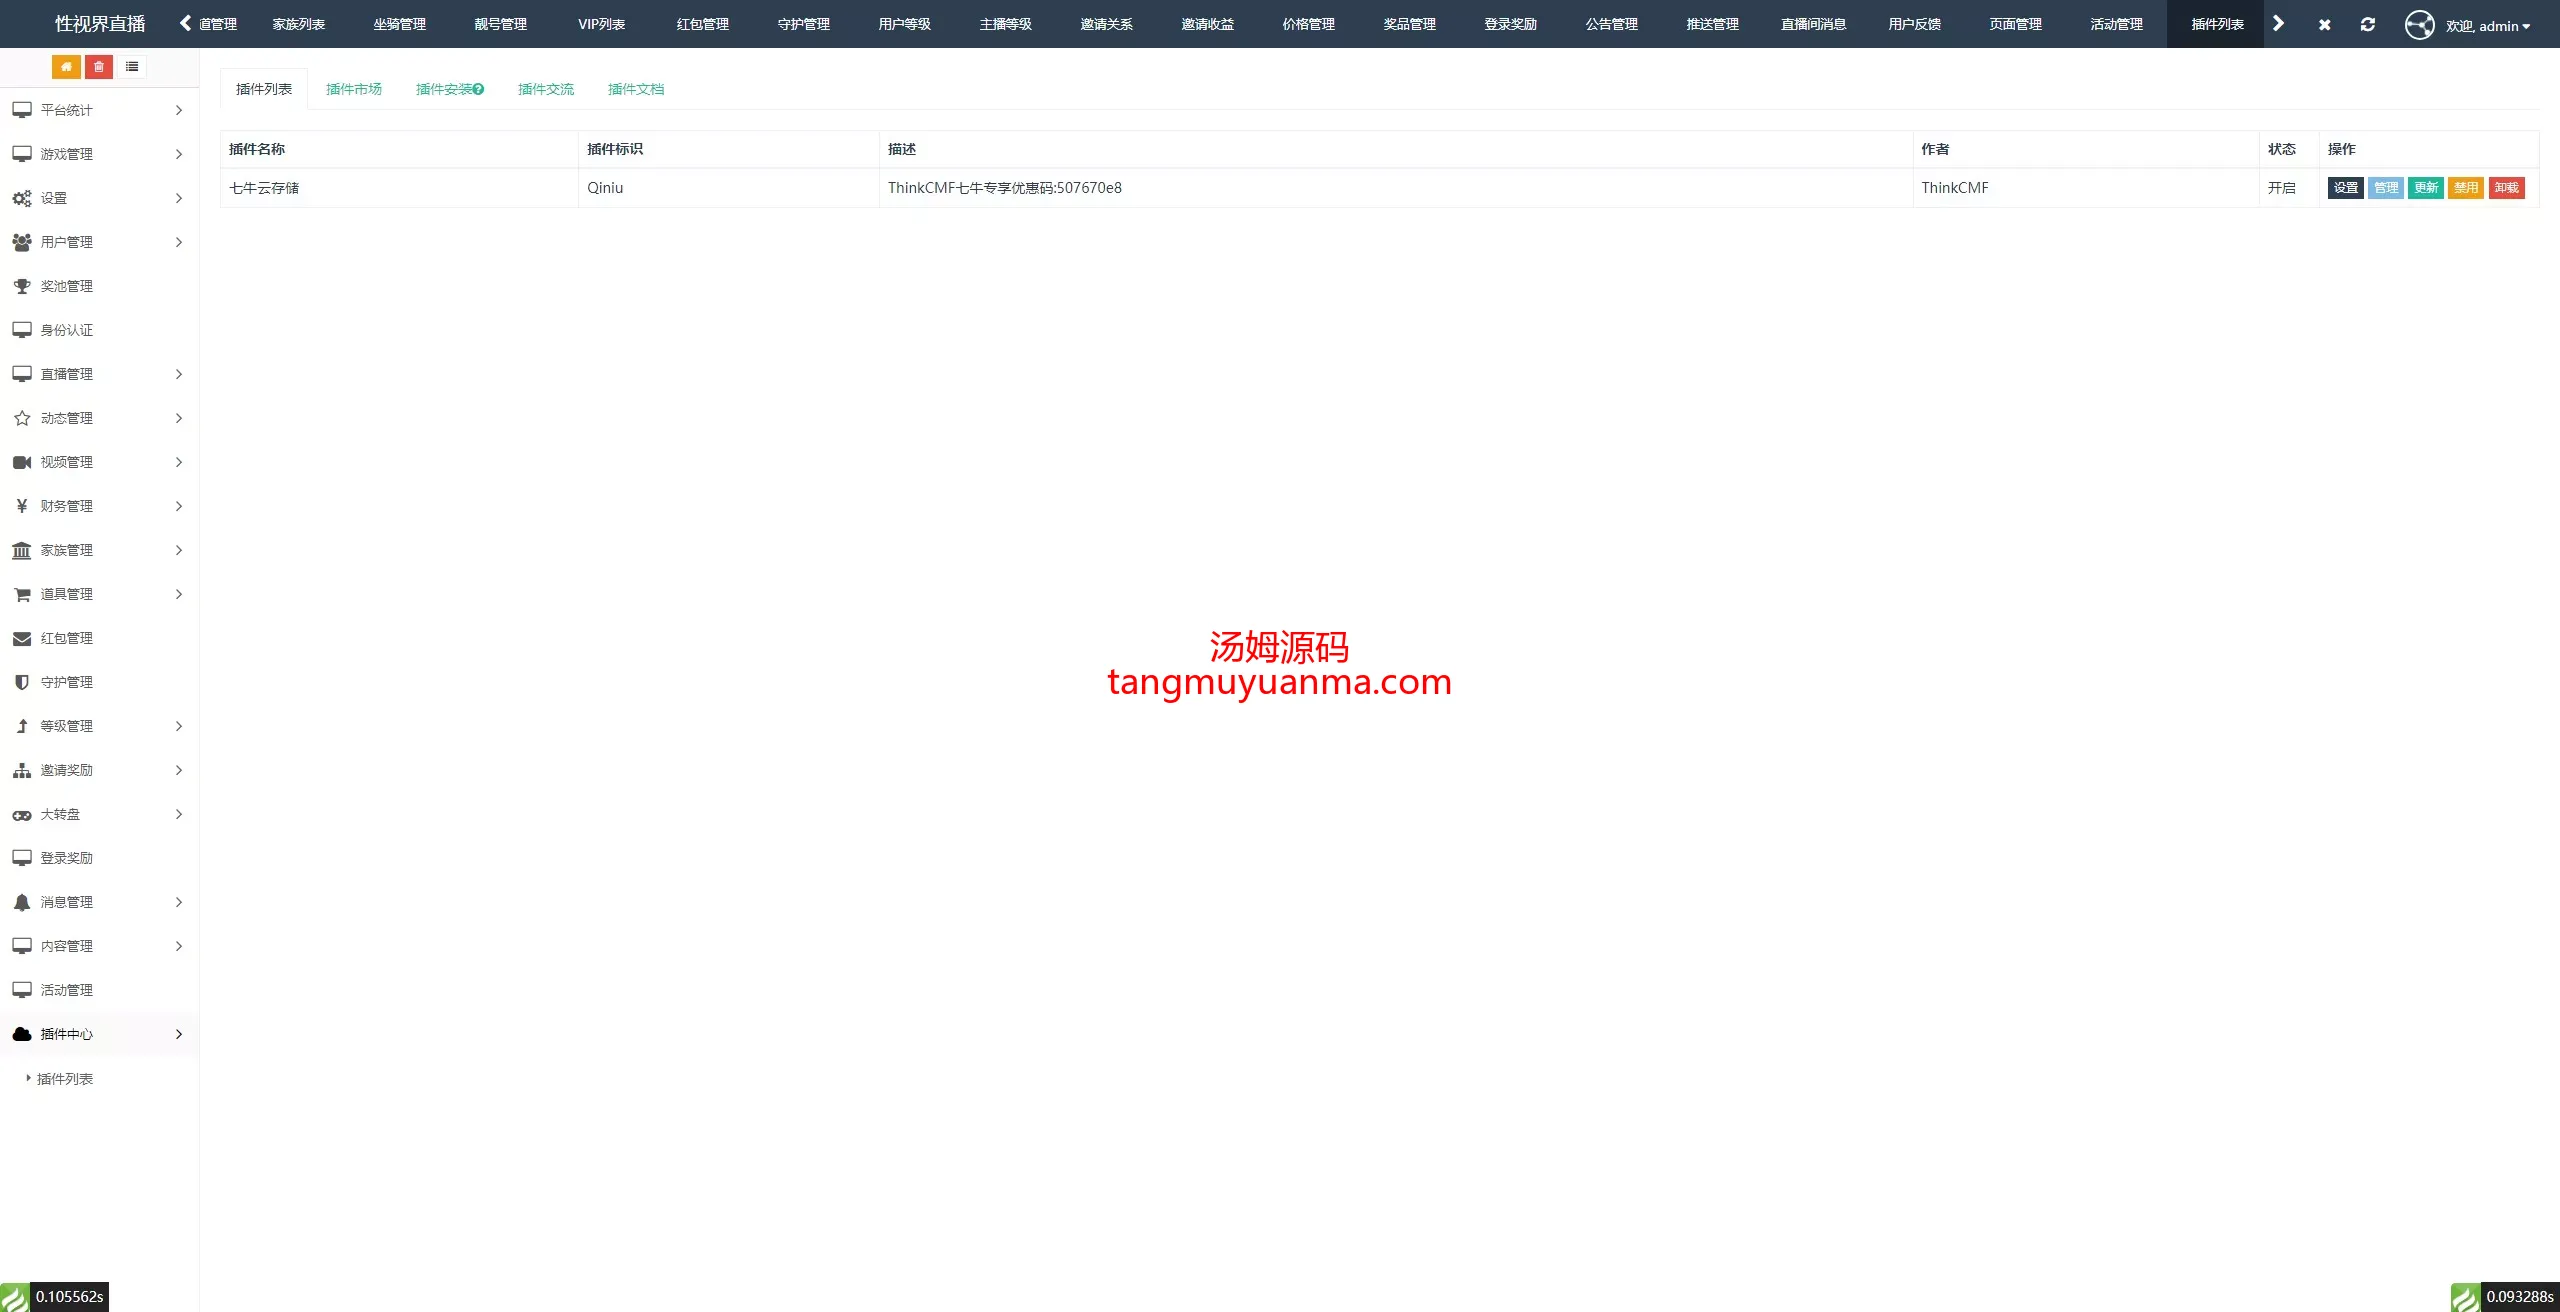Click the admin avatar icon

tap(2419, 24)
